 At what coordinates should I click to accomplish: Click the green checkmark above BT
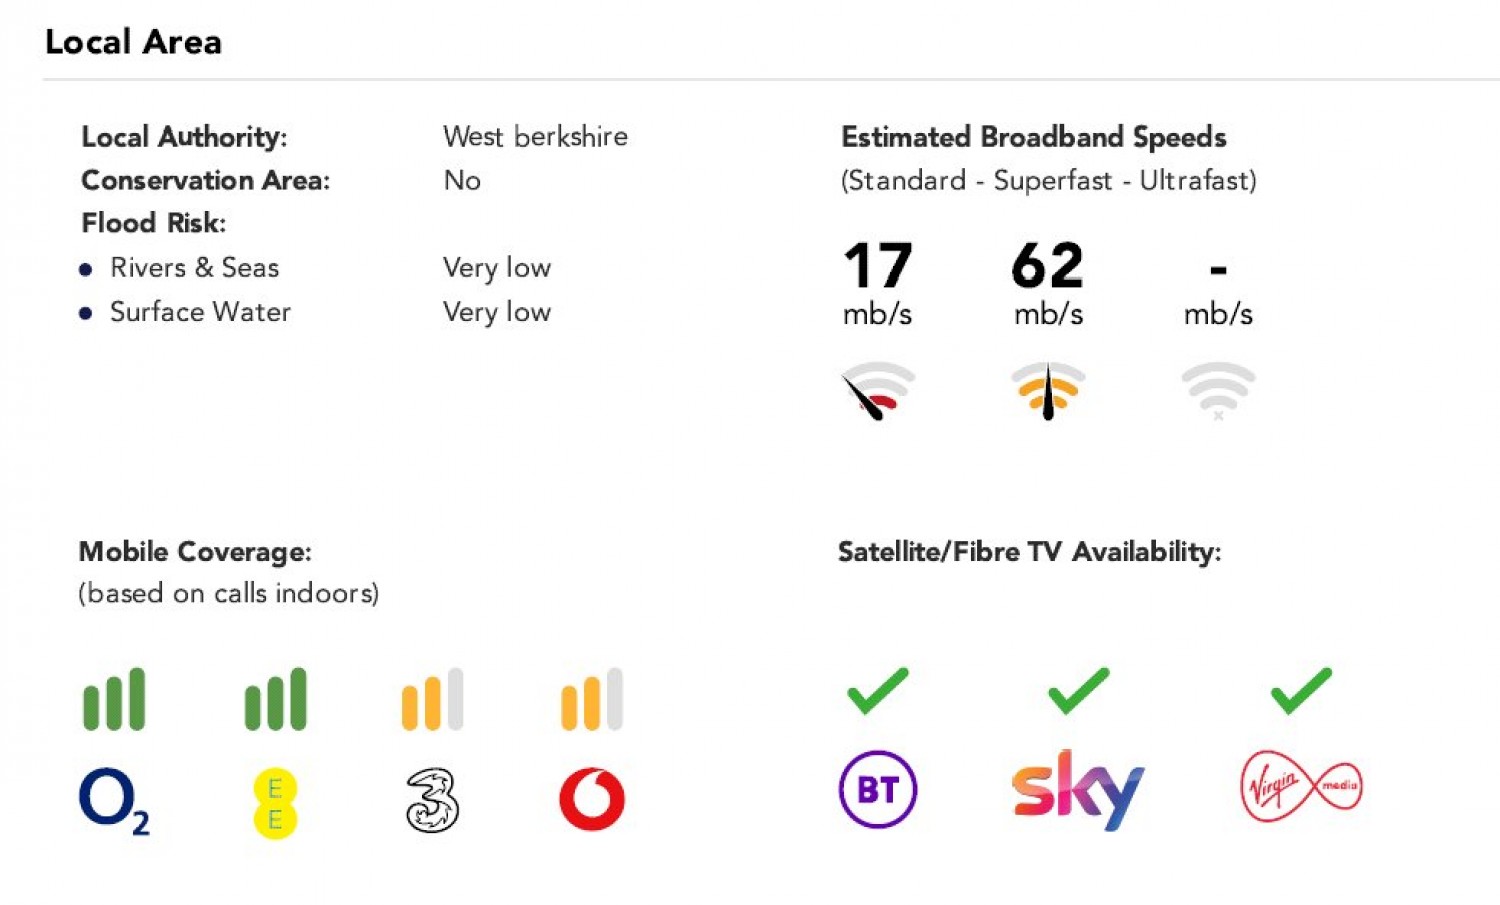877,691
